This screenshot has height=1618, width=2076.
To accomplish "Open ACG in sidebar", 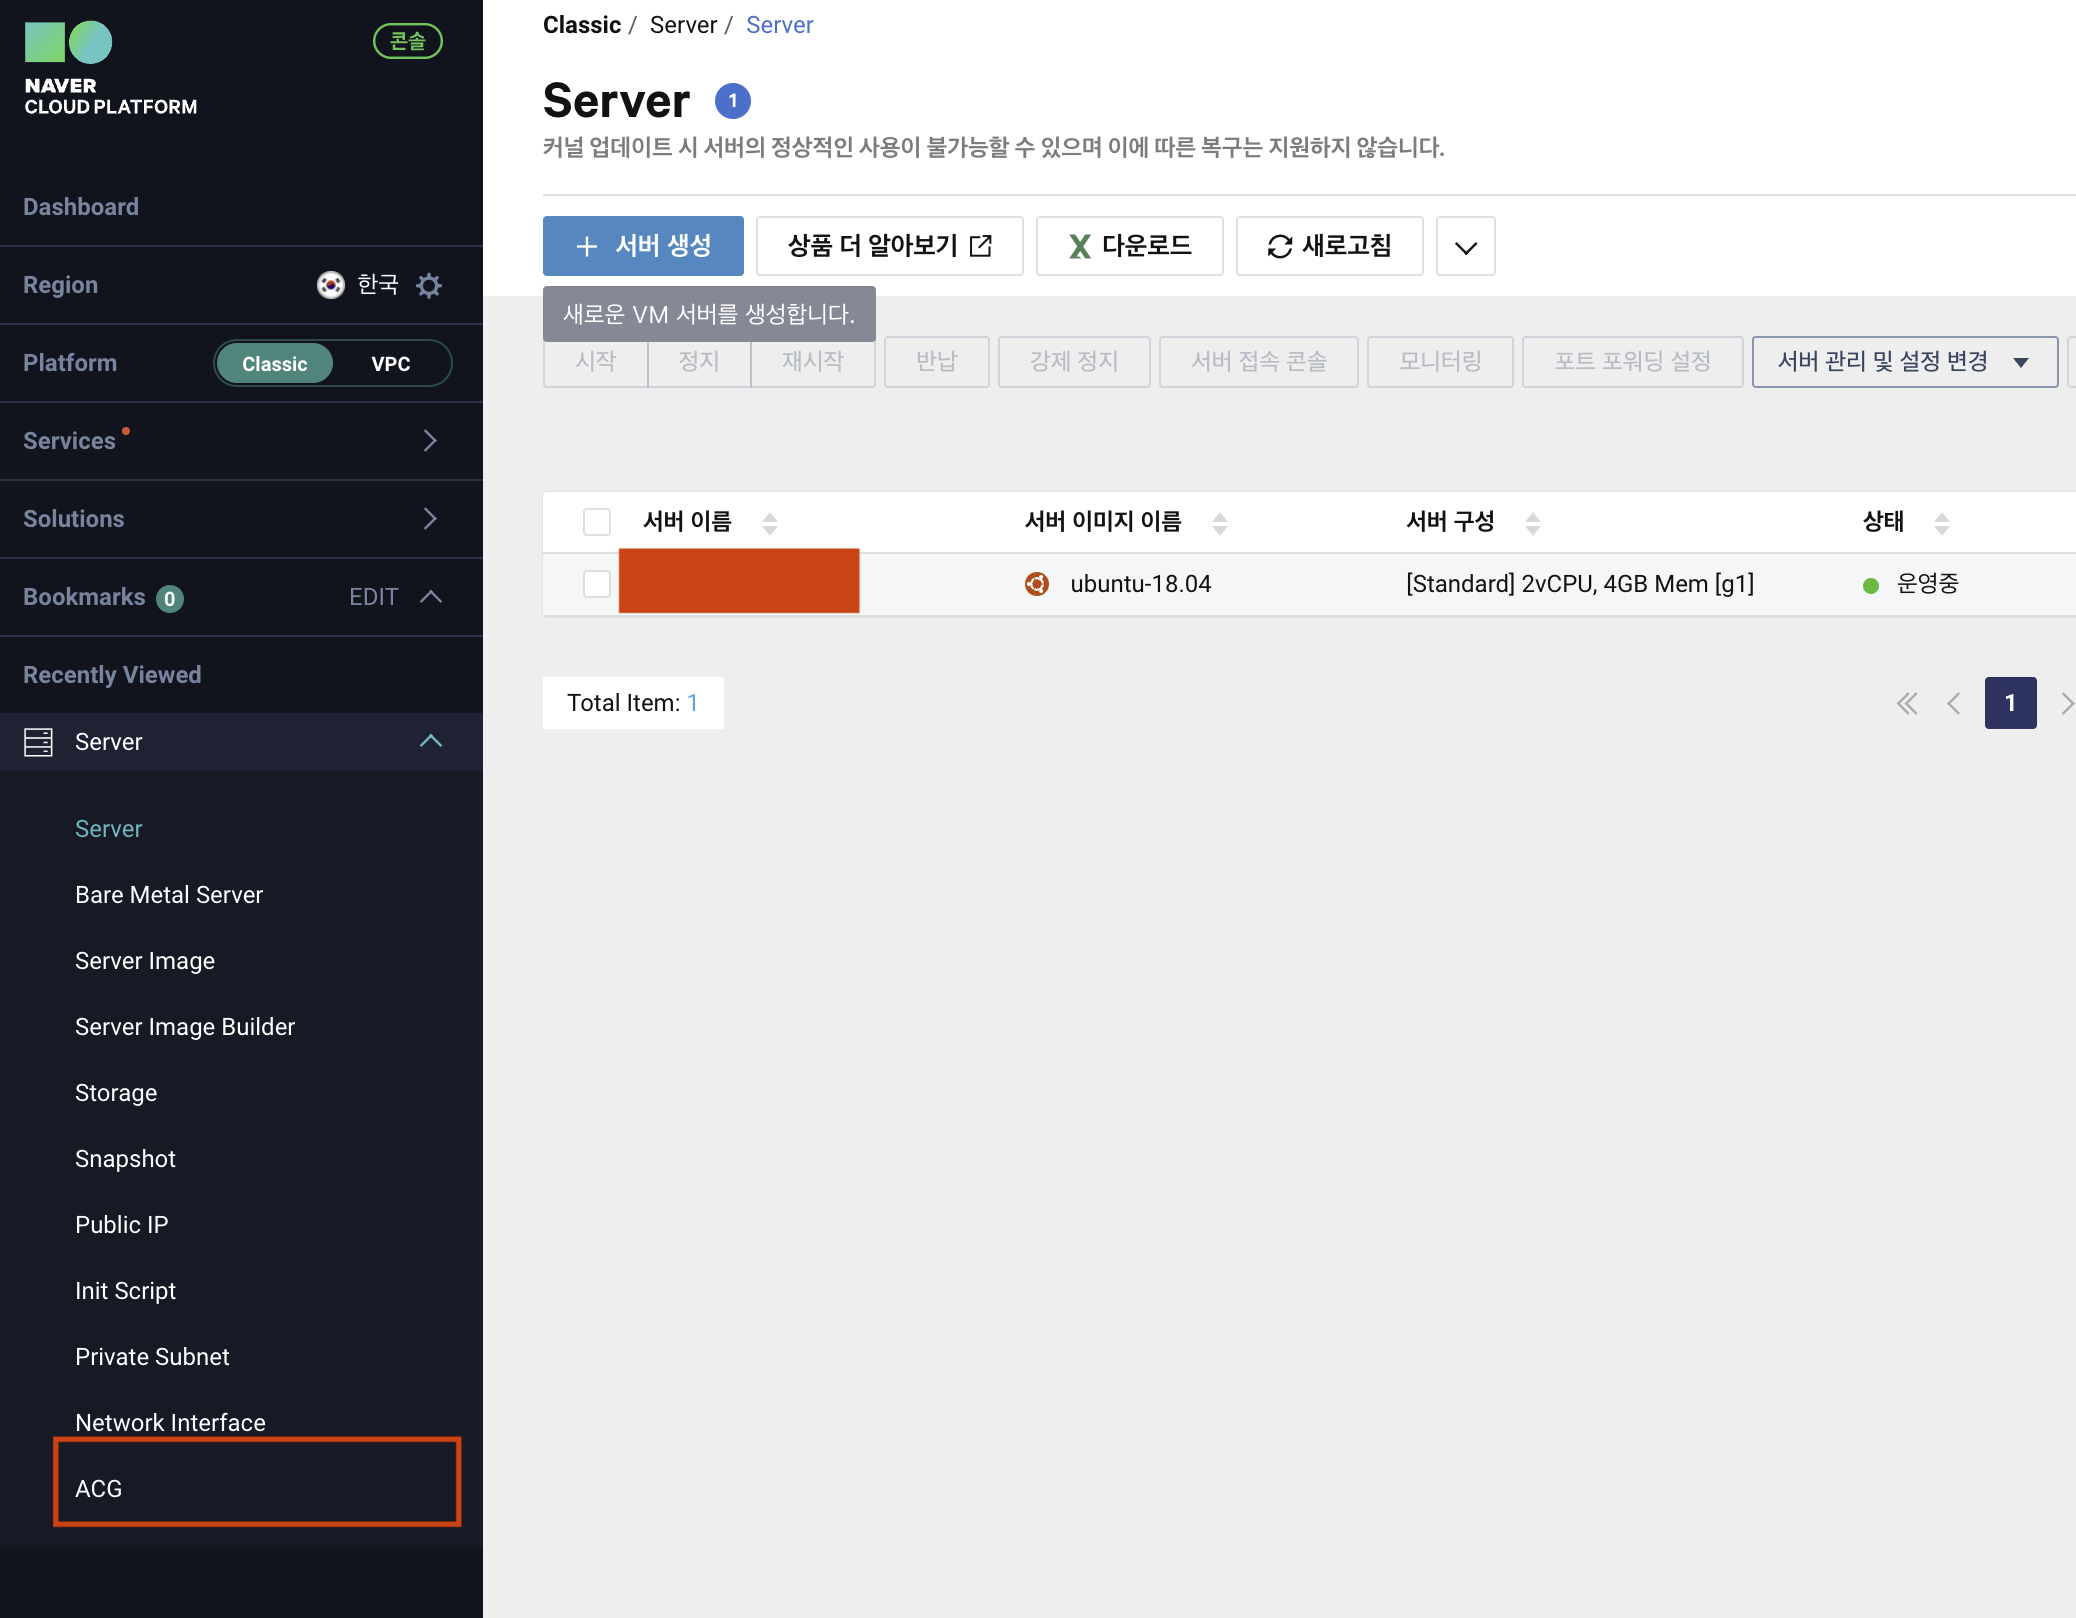I will (98, 1488).
